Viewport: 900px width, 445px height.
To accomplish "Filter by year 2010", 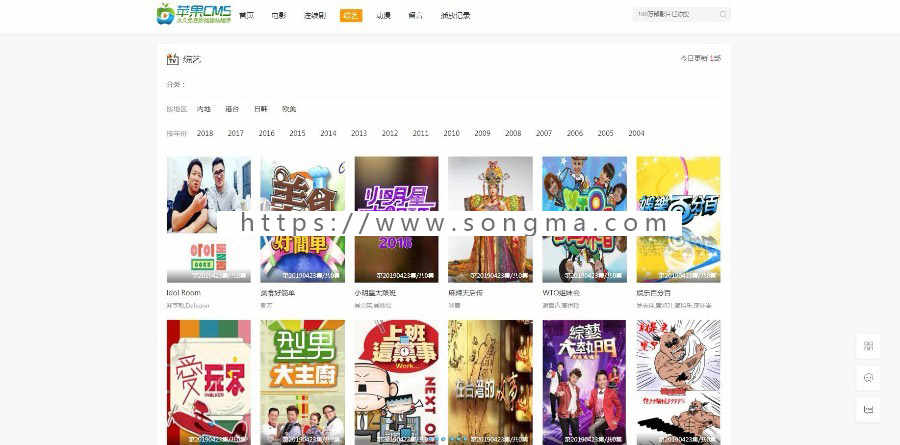I will click(x=451, y=133).
